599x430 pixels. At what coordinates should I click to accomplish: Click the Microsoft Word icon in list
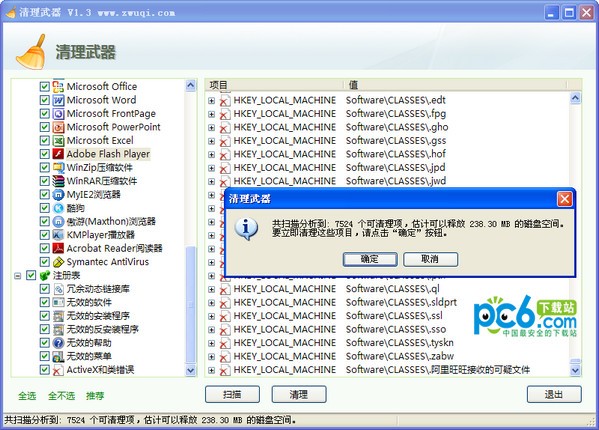click(x=58, y=100)
